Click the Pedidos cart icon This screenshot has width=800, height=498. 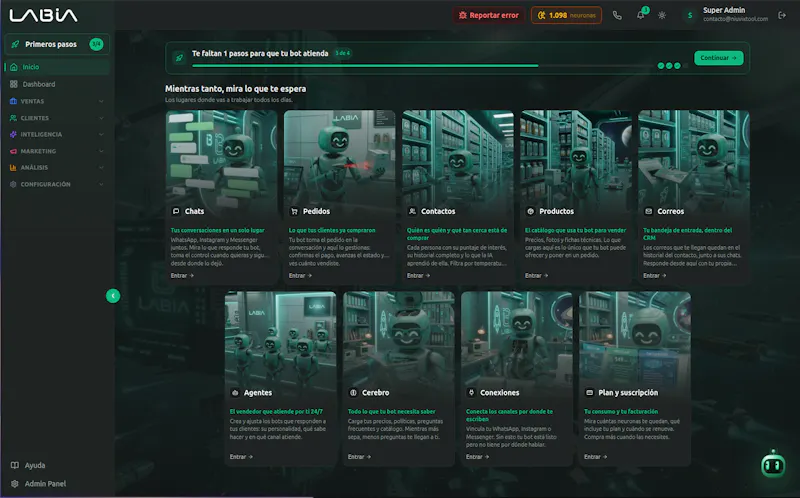[294, 211]
